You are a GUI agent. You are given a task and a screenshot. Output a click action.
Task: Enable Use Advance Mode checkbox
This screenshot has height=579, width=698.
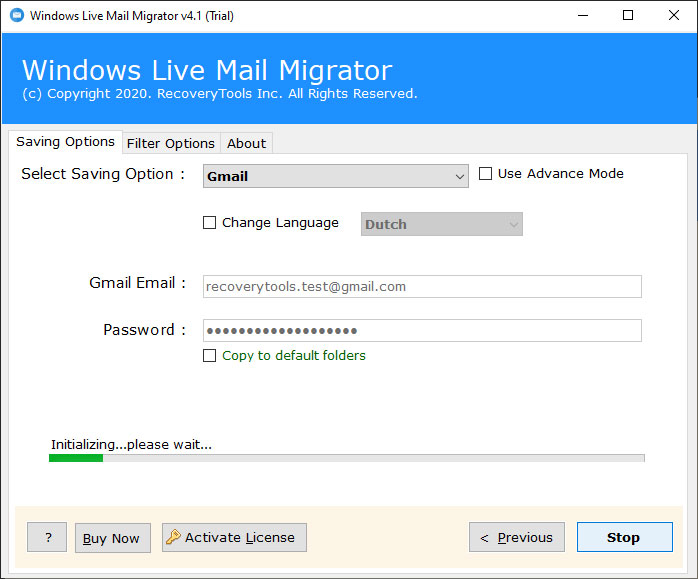point(485,174)
